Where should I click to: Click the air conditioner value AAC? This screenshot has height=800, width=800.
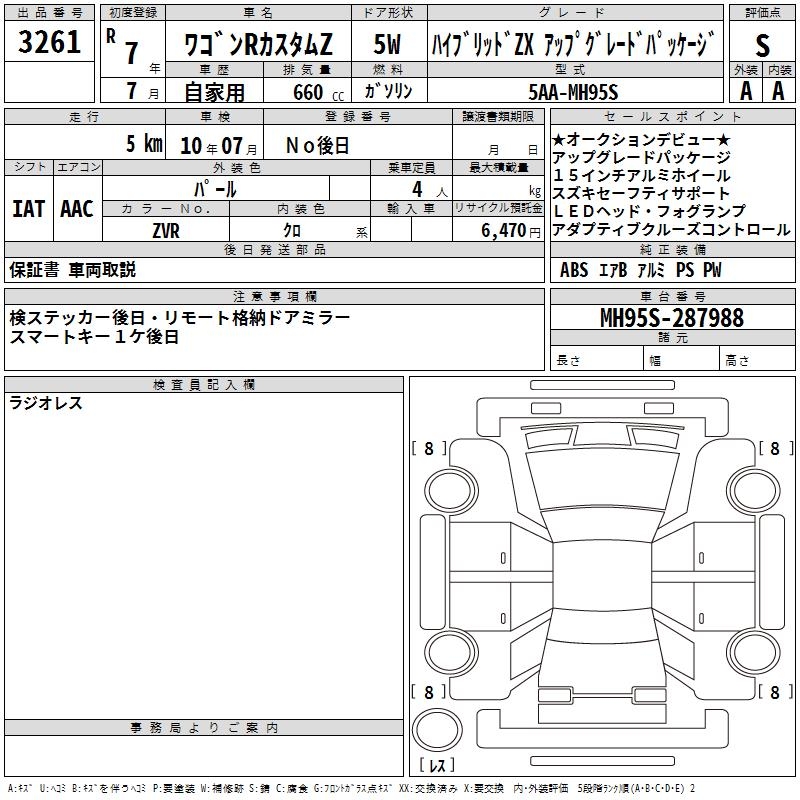click(77, 209)
